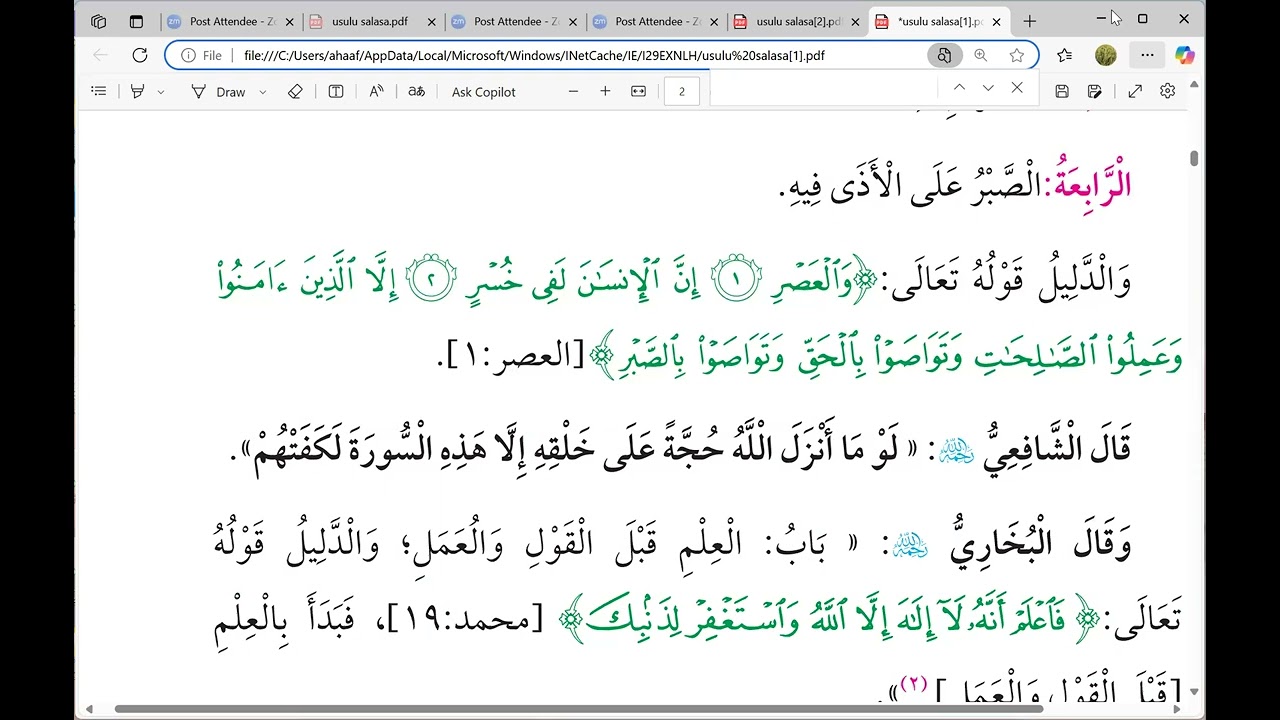Go to the previous find result
This screenshot has width=1280, height=720.
(x=959, y=88)
